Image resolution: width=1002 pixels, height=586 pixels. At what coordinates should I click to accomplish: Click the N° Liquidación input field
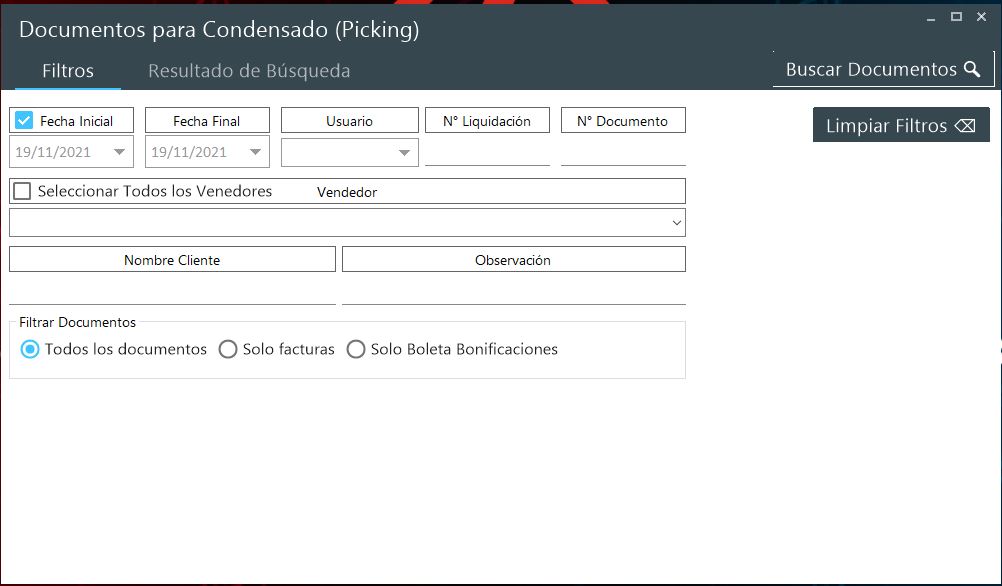[487, 153]
